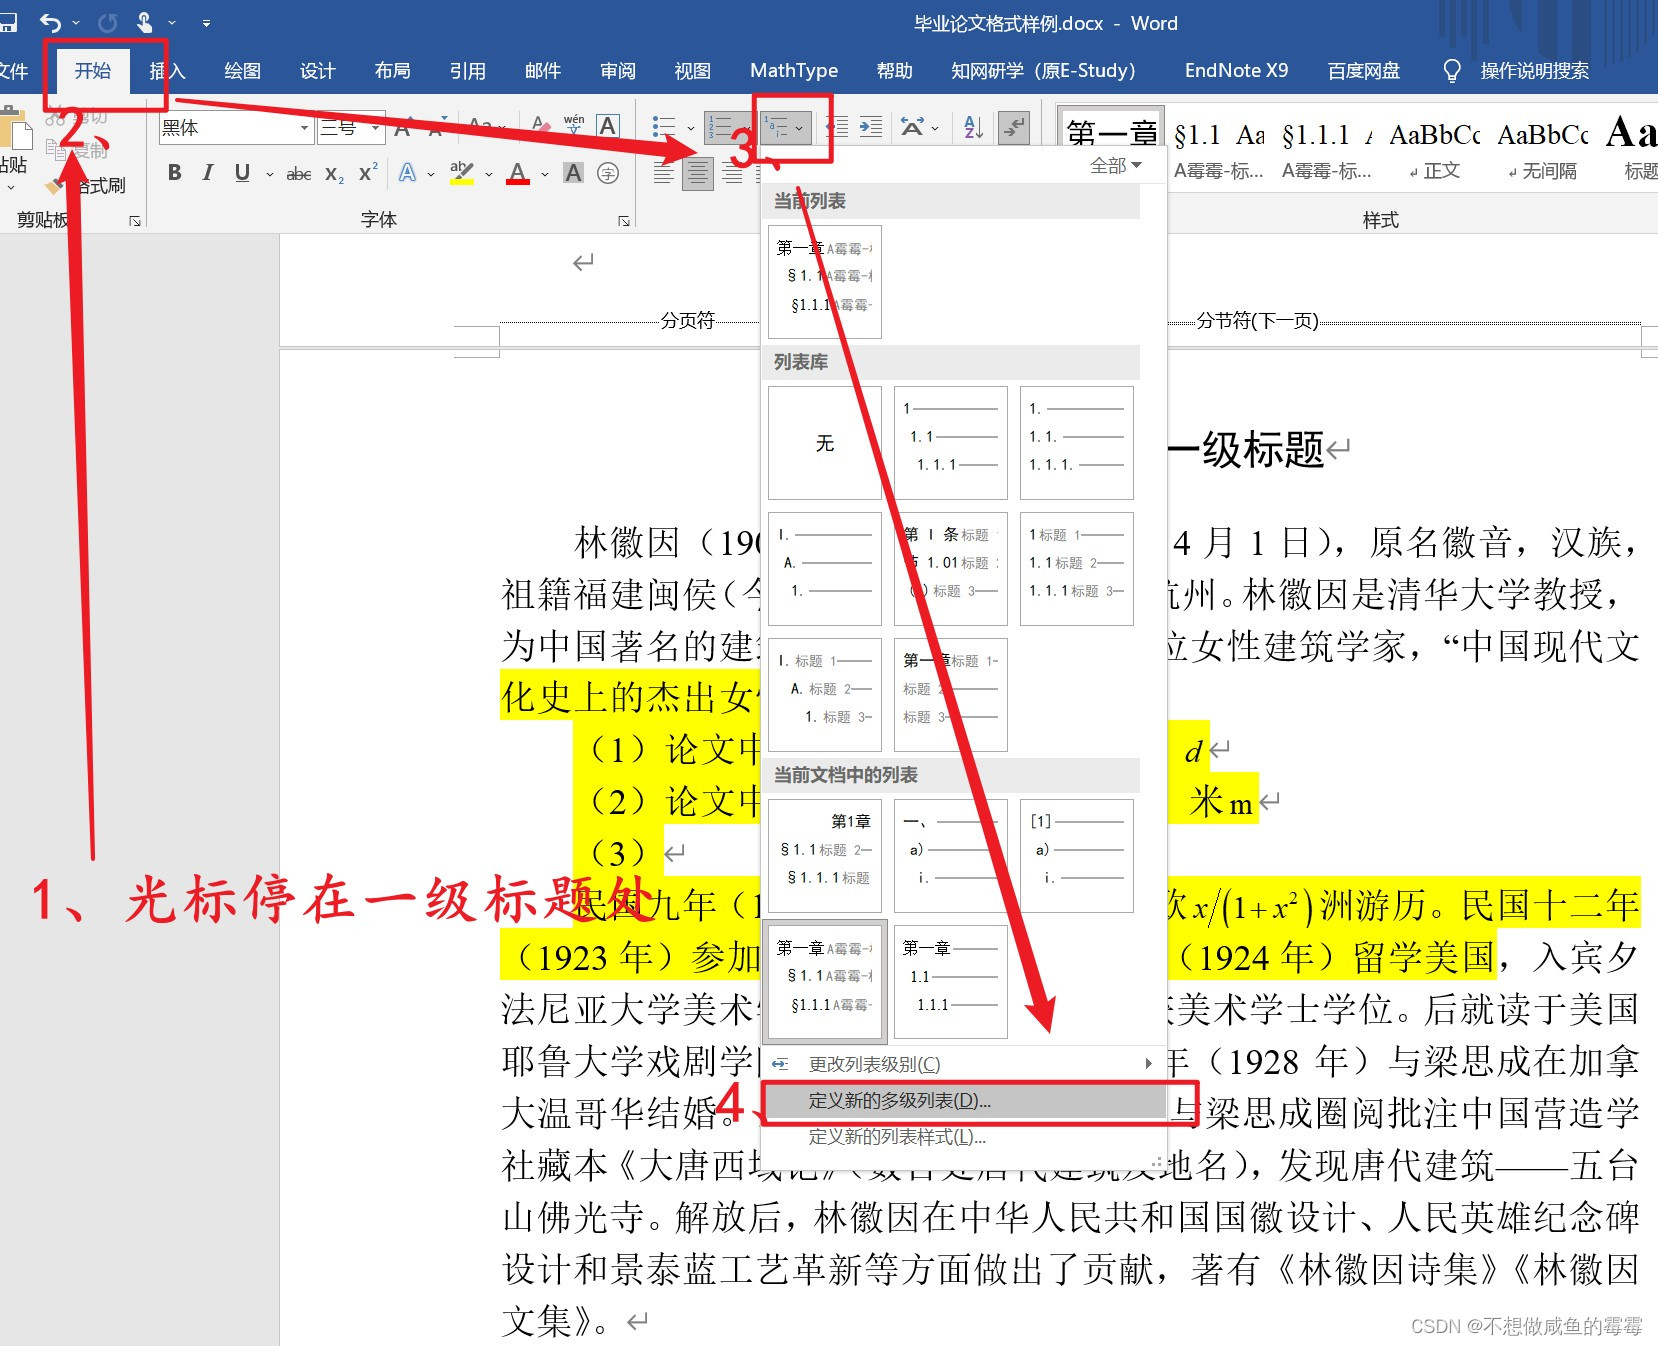This screenshot has height=1346, width=1658.
Task: Expand 更改列表级别 submenu arrow
Action: tap(1148, 1064)
